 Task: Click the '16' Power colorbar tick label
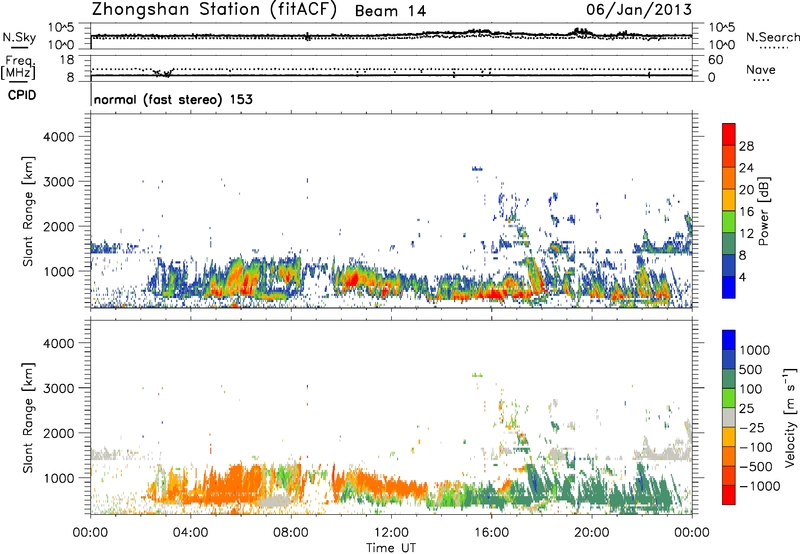pyautogui.click(x=746, y=211)
